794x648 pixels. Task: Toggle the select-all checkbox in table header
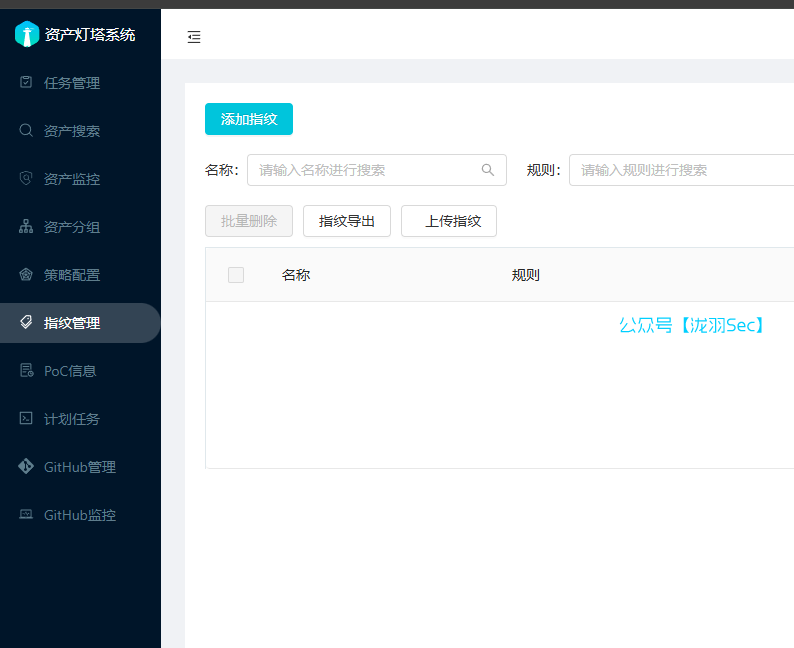pyautogui.click(x=236, y=275)
